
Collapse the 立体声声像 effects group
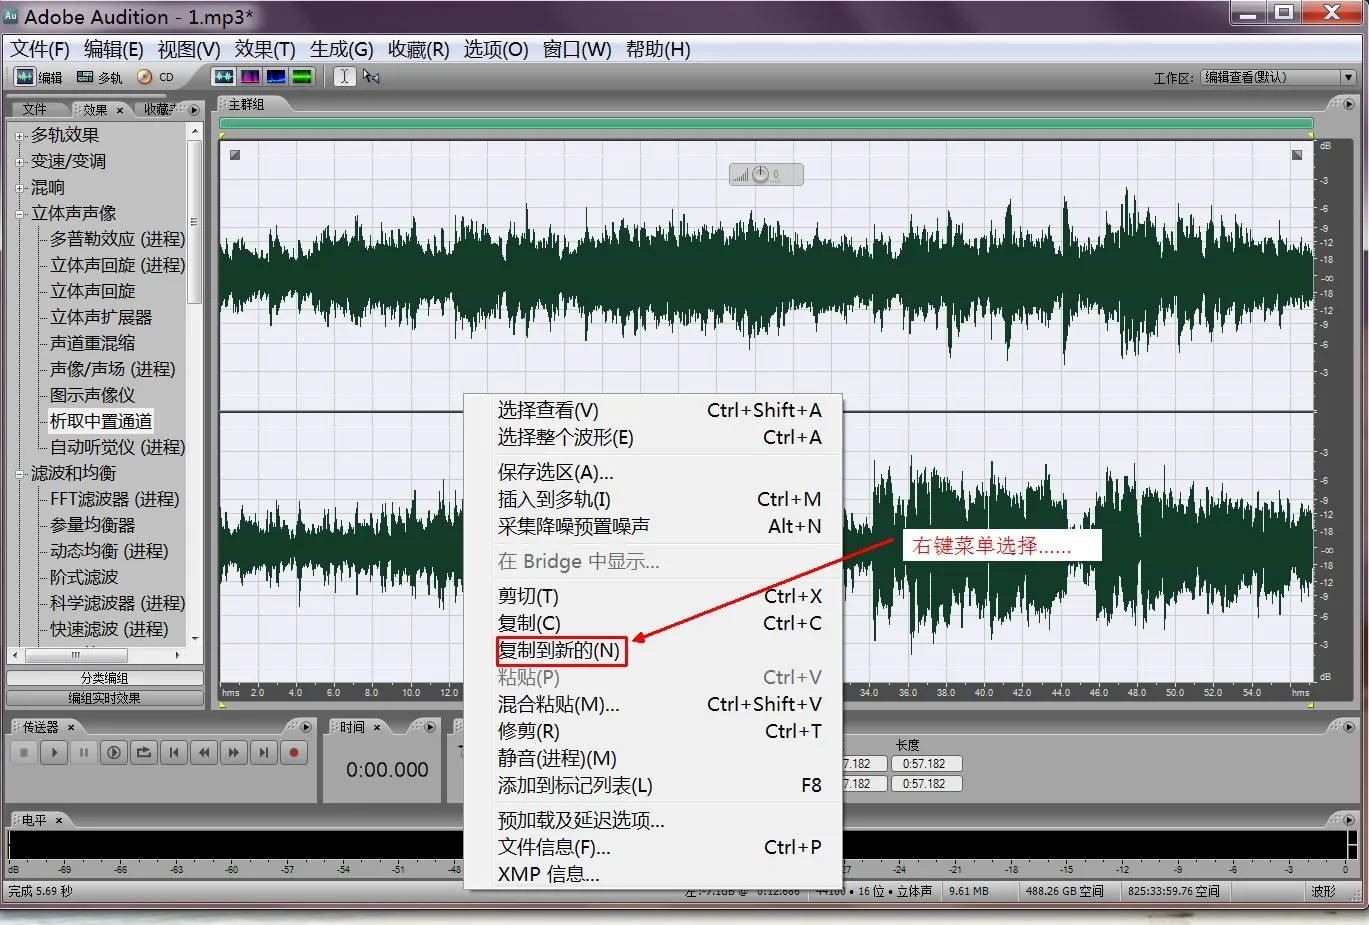[19, 214]
